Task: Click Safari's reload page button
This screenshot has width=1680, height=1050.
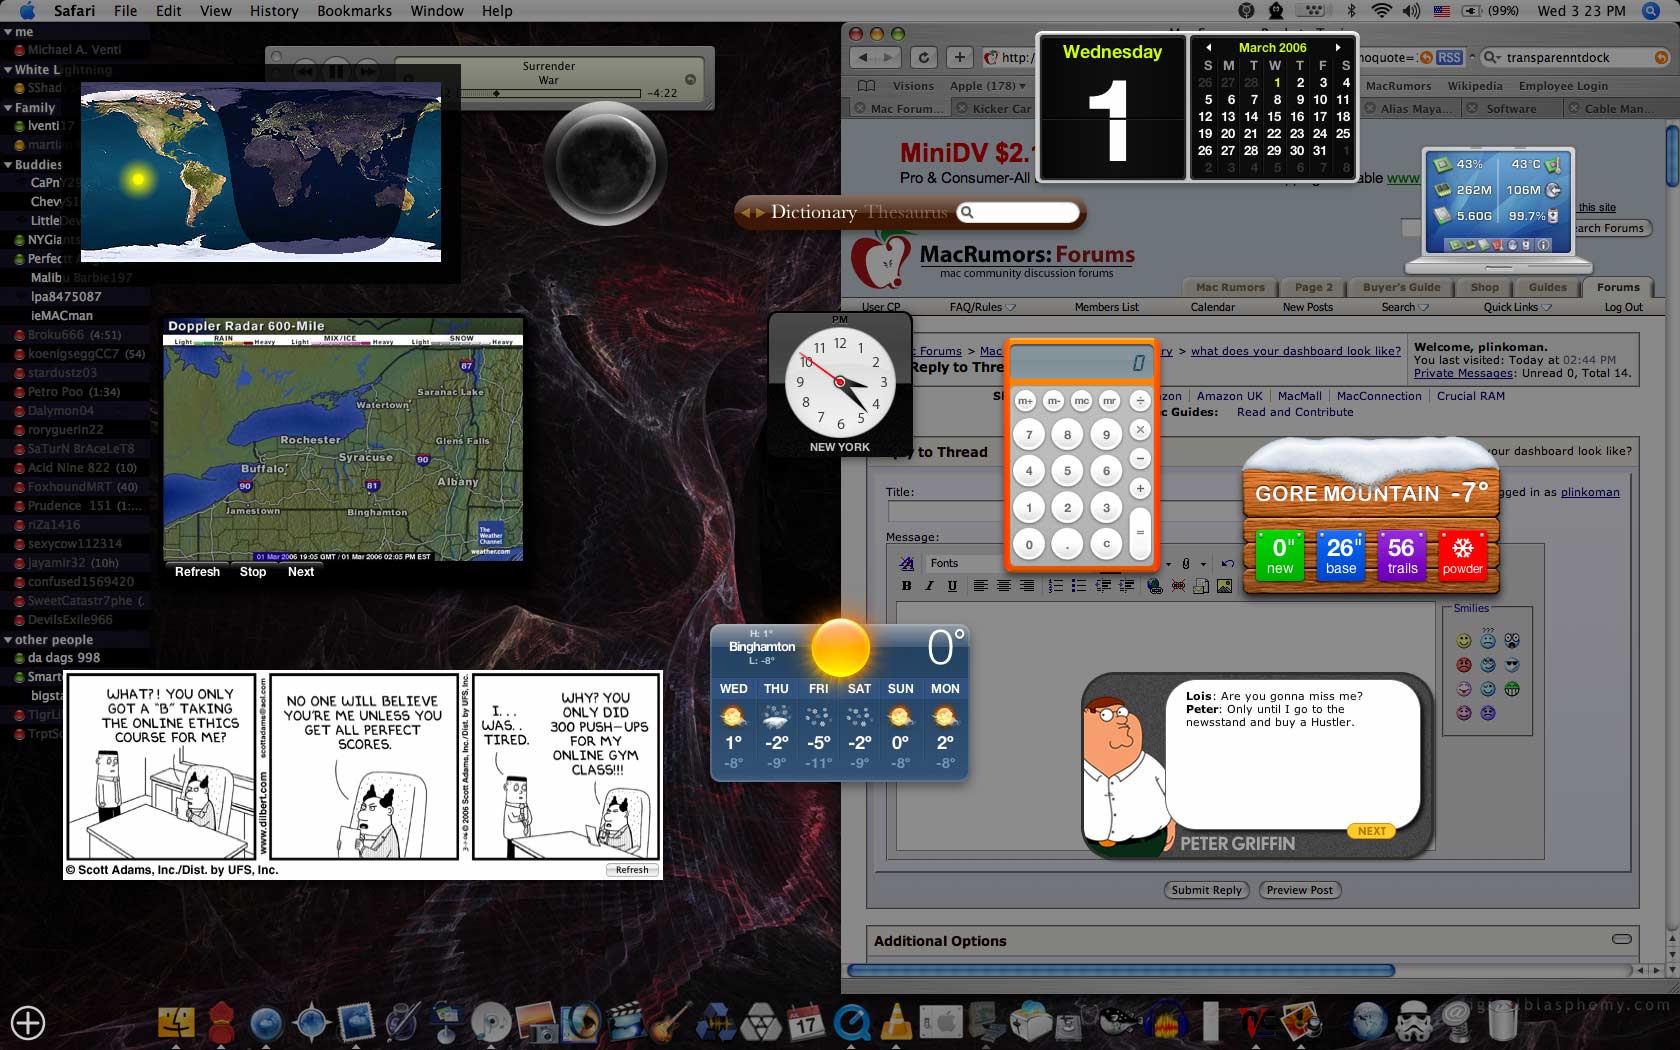Action: (924, 58)
